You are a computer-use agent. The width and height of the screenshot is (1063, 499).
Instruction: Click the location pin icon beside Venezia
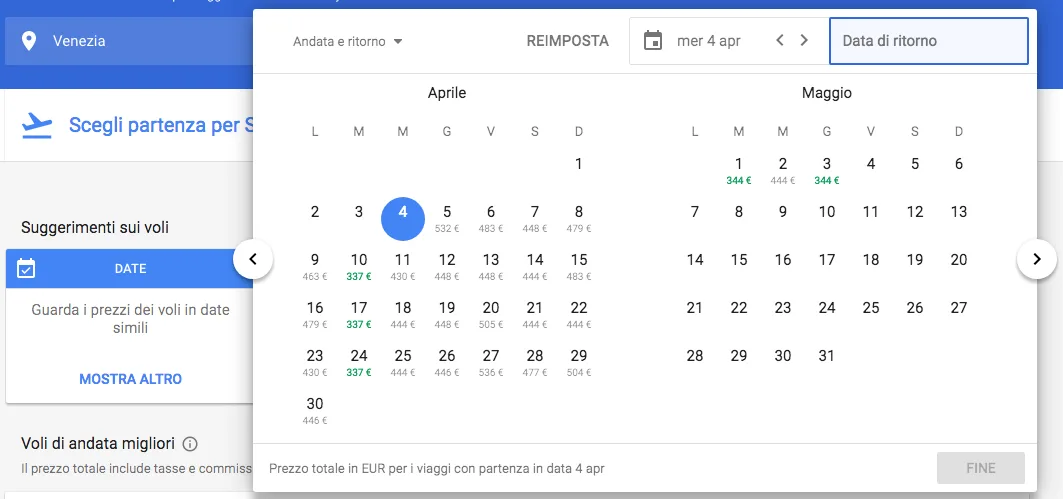(x=29, y=41)
